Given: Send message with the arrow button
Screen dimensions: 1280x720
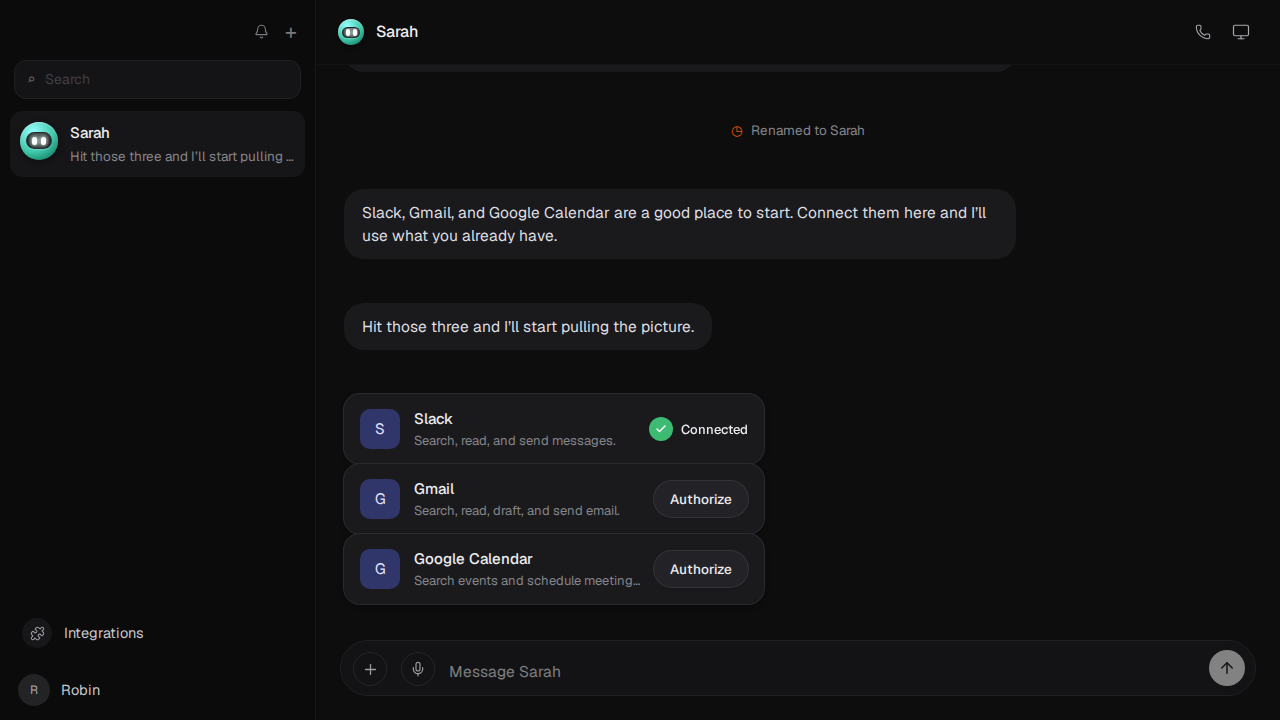Looking at the screenshot, I should 1227,668.
